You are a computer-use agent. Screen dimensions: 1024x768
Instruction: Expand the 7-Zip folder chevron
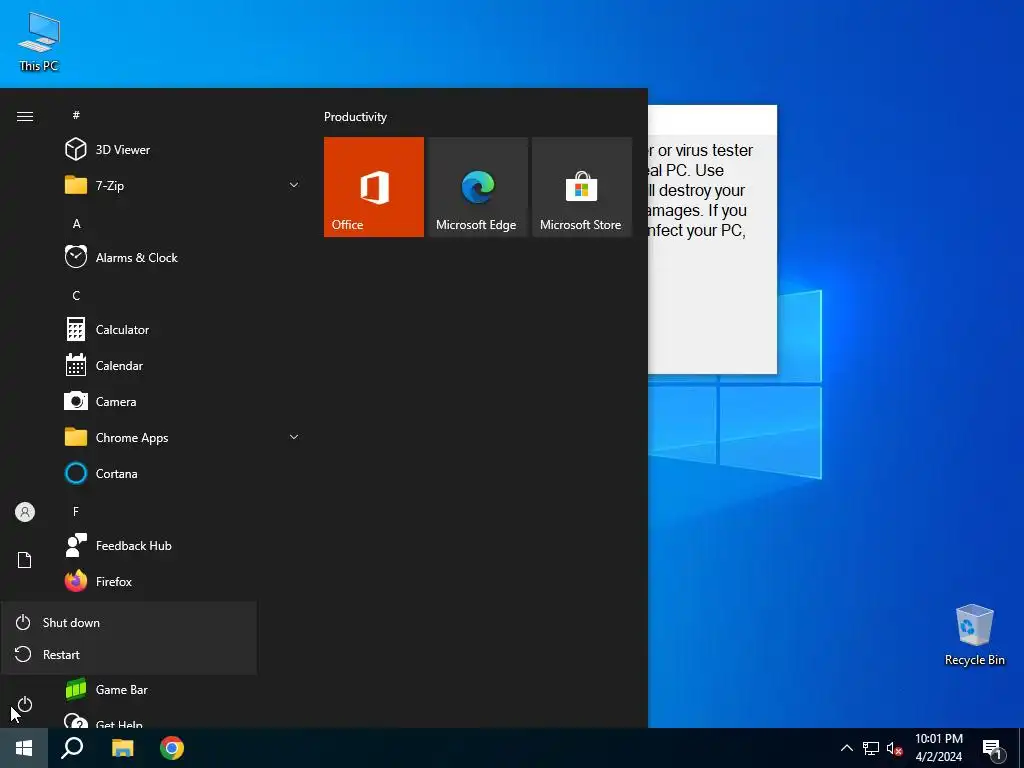(294, 185)
